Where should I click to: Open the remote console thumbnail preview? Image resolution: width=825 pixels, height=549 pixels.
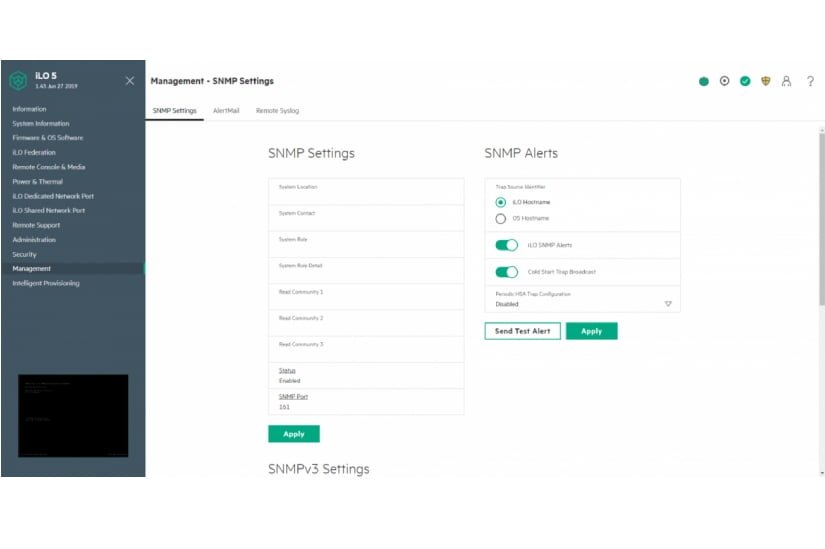coord(73,417)
